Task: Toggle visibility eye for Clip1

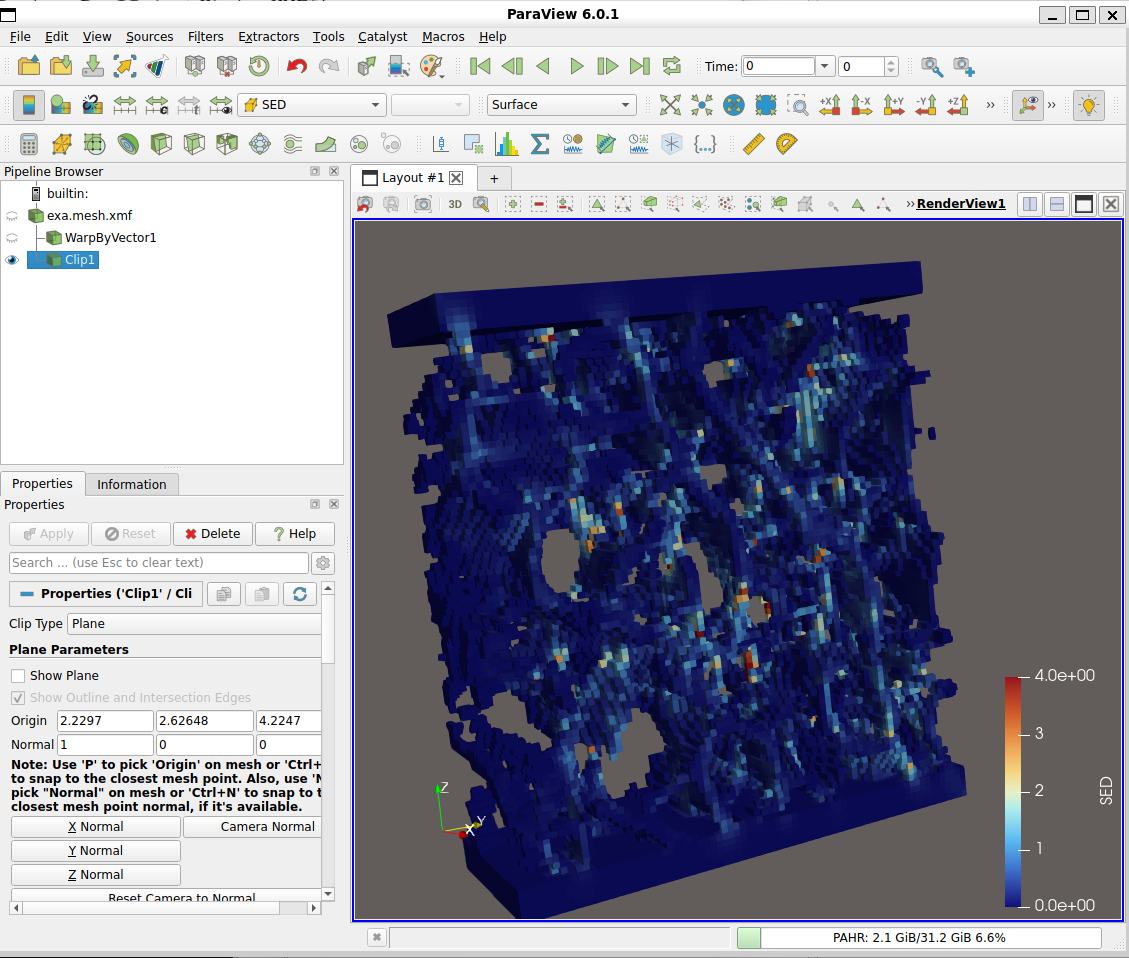Action: [12, 260]
